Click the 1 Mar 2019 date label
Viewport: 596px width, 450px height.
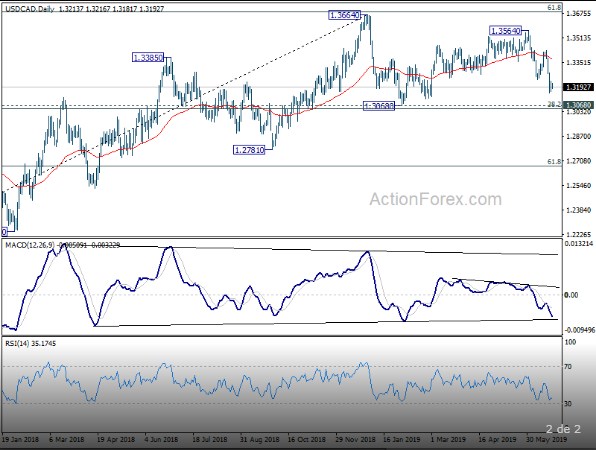pos(448,439)
